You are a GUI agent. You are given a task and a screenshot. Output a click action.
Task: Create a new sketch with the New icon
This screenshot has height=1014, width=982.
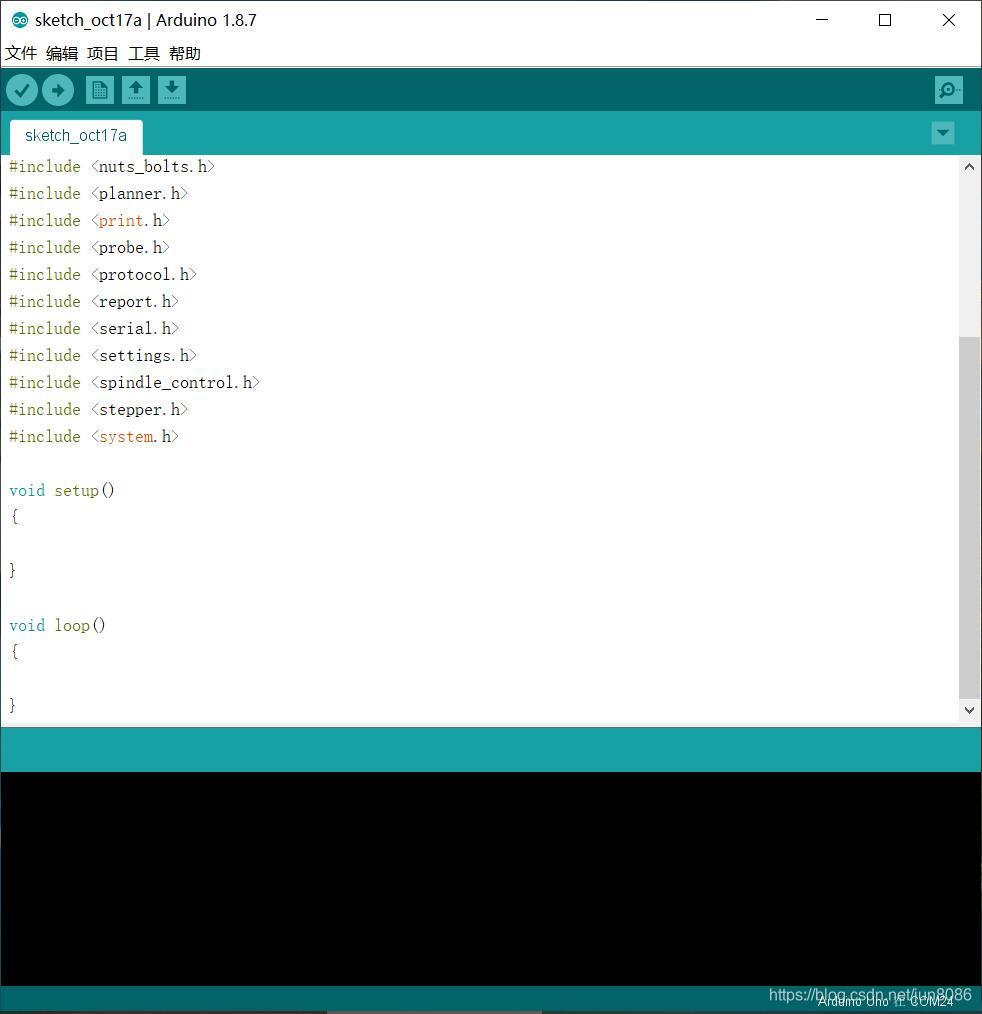pos(100,90)
